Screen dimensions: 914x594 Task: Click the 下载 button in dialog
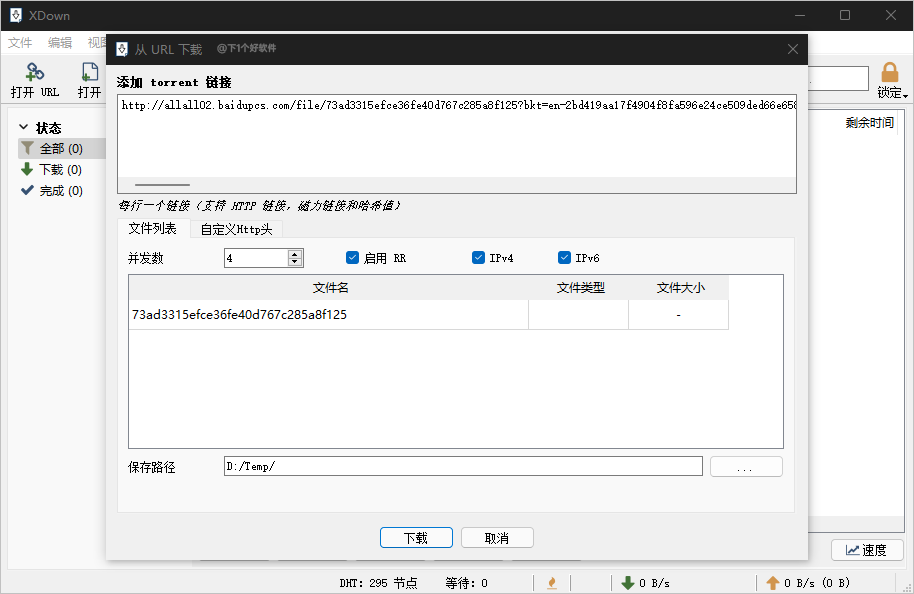pyautogui.click(x=416, y=537)
